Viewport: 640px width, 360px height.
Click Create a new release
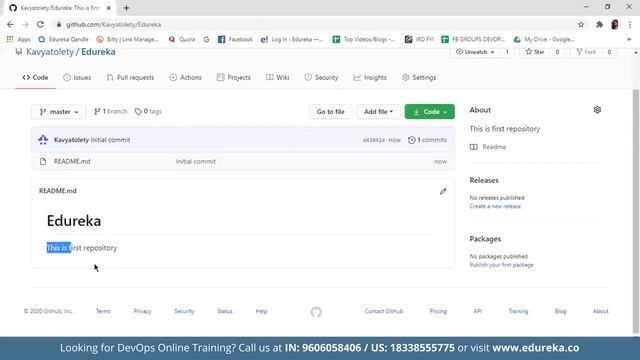495,206
